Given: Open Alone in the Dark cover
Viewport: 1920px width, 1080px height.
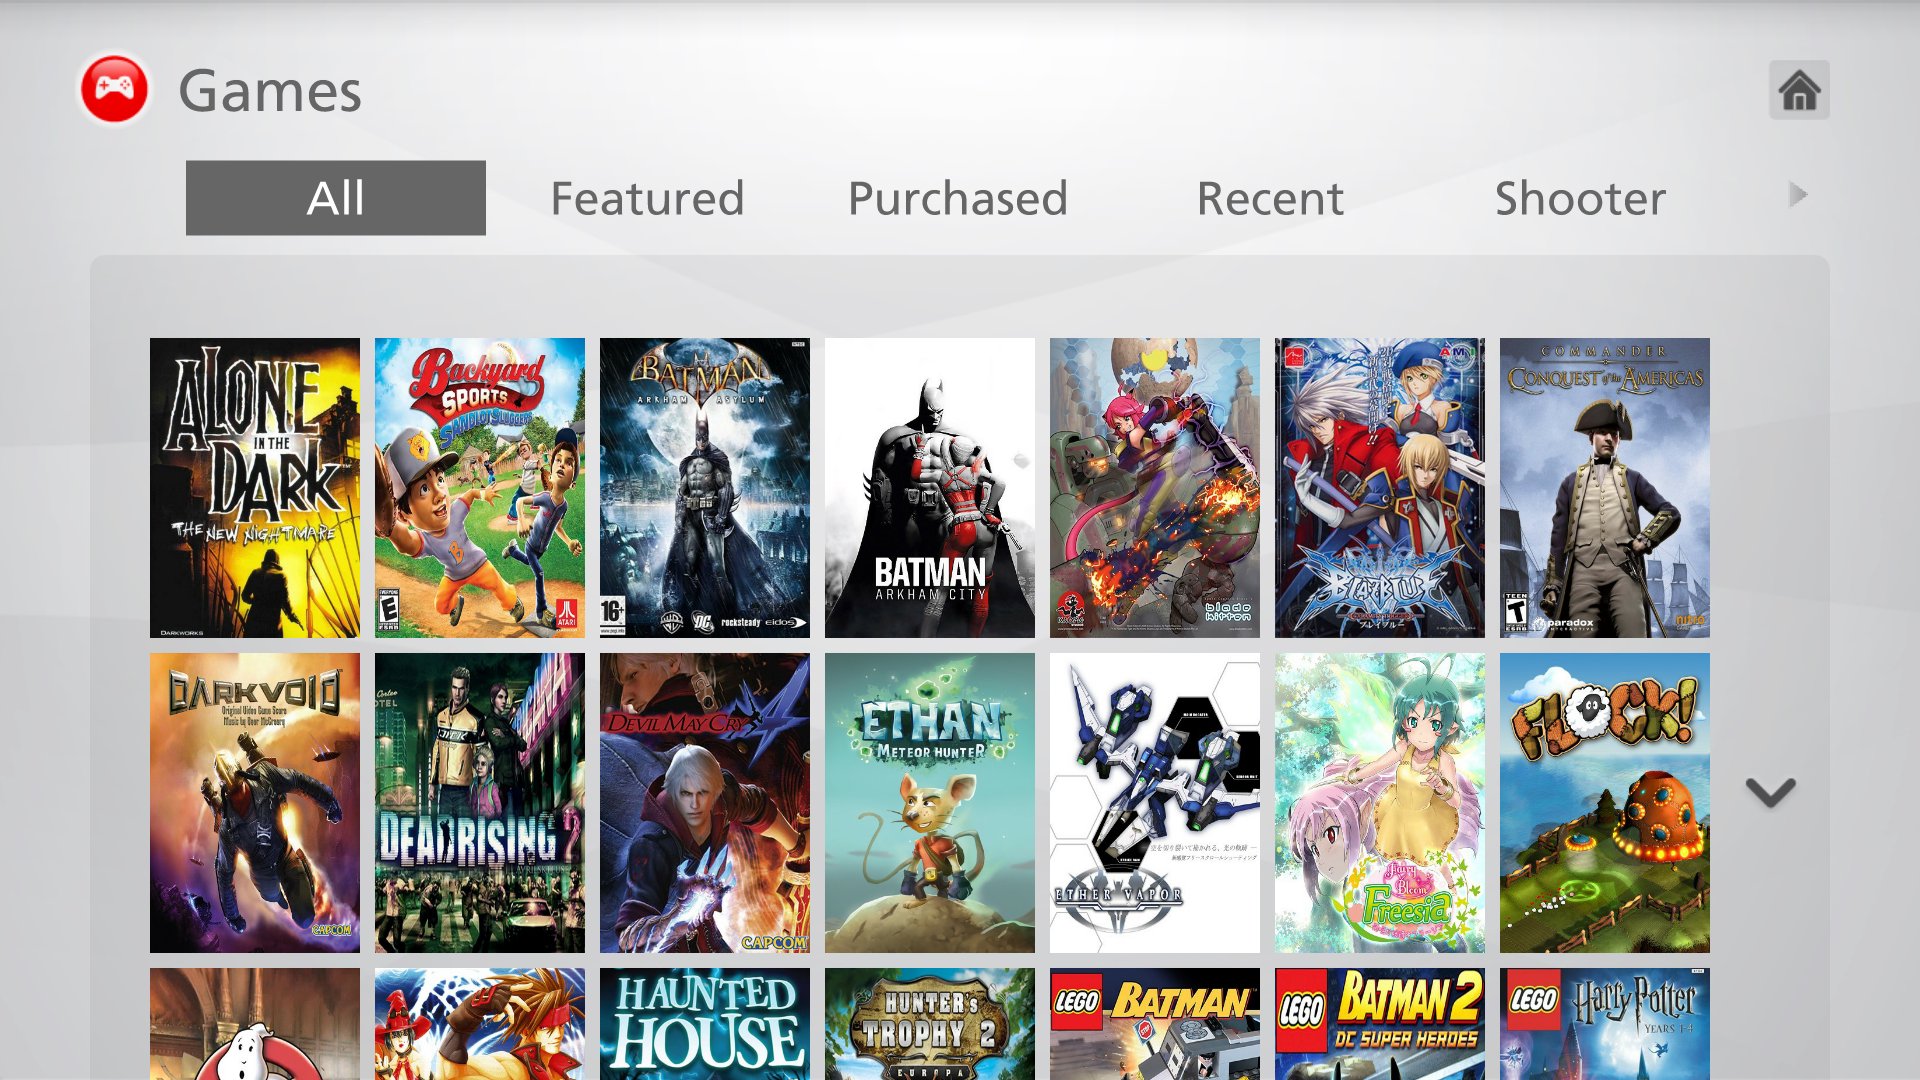Looking at the screenshot, I should click(255, 488).
